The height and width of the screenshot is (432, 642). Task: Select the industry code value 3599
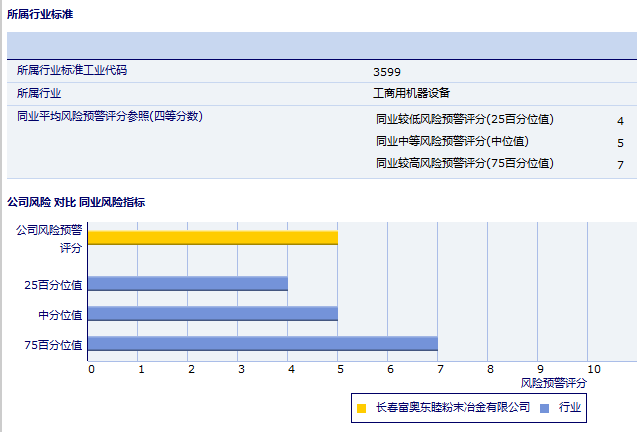tap(386, 72)
